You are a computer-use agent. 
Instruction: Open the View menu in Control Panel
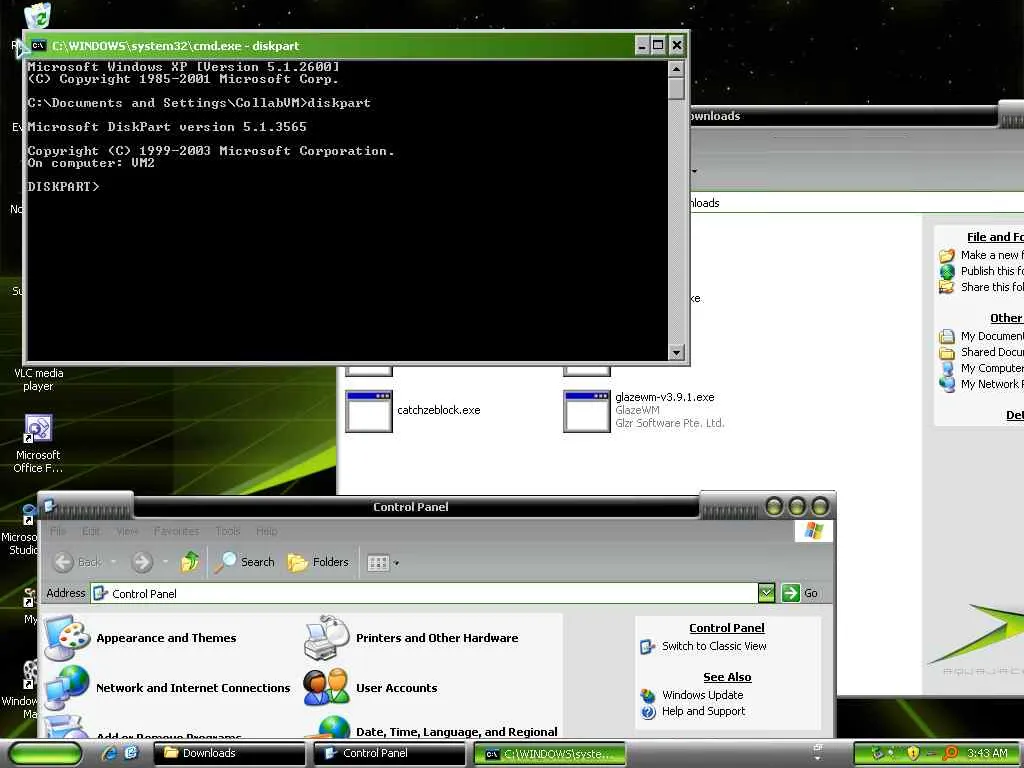click(x=127, y=531)
